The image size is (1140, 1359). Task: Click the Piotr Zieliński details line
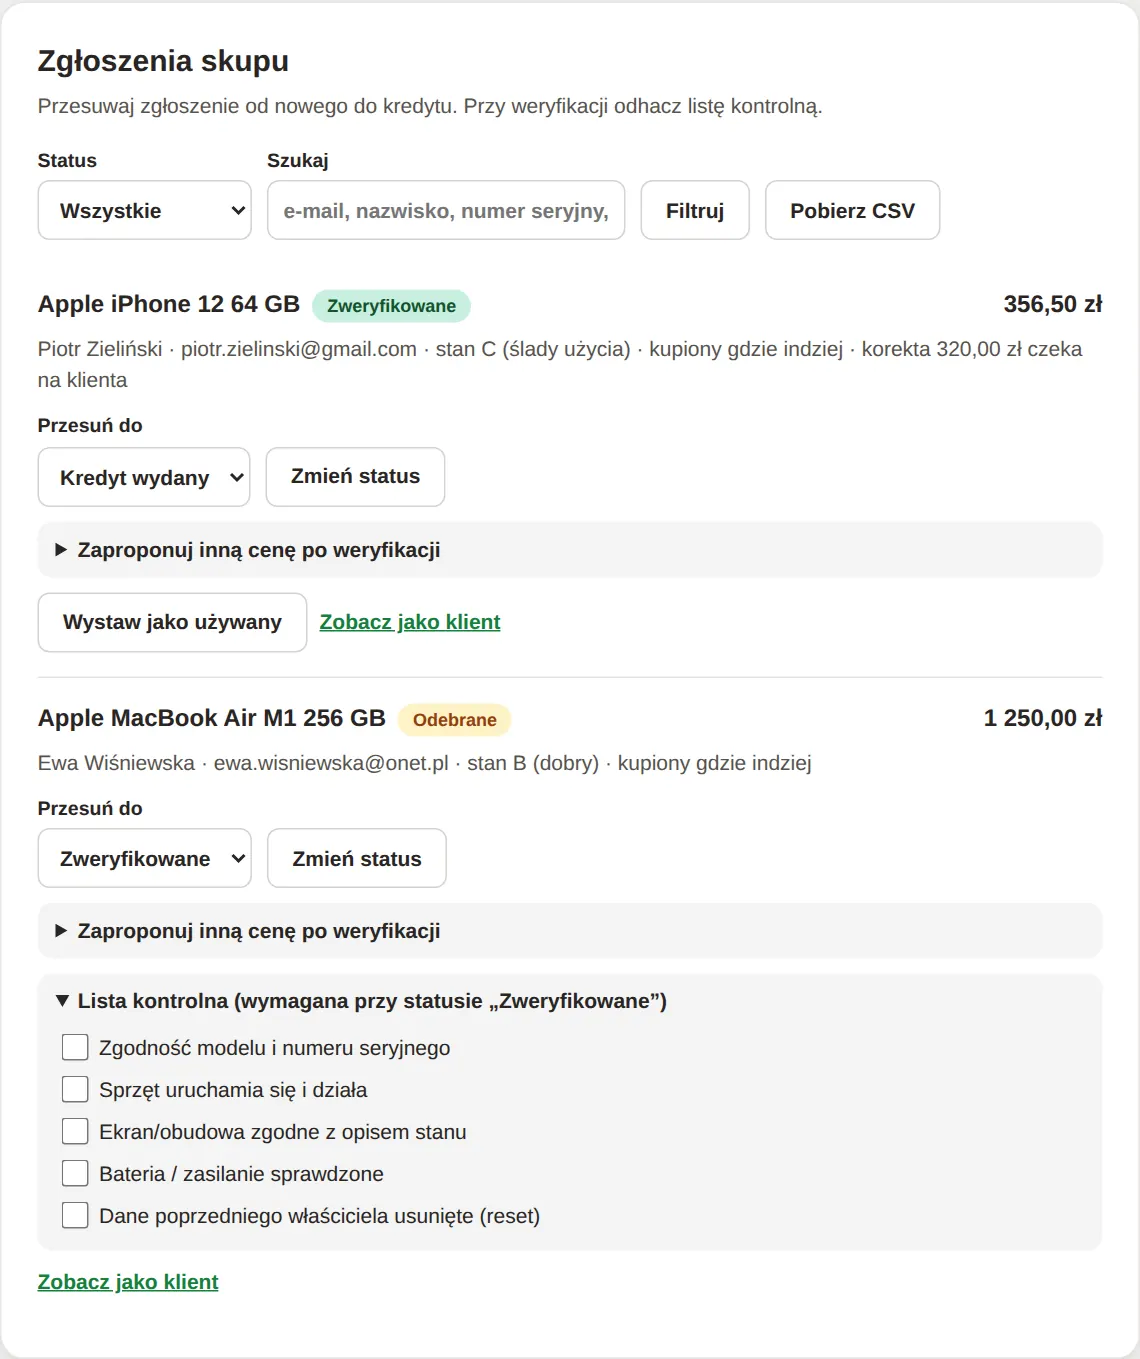coord(560,364)
